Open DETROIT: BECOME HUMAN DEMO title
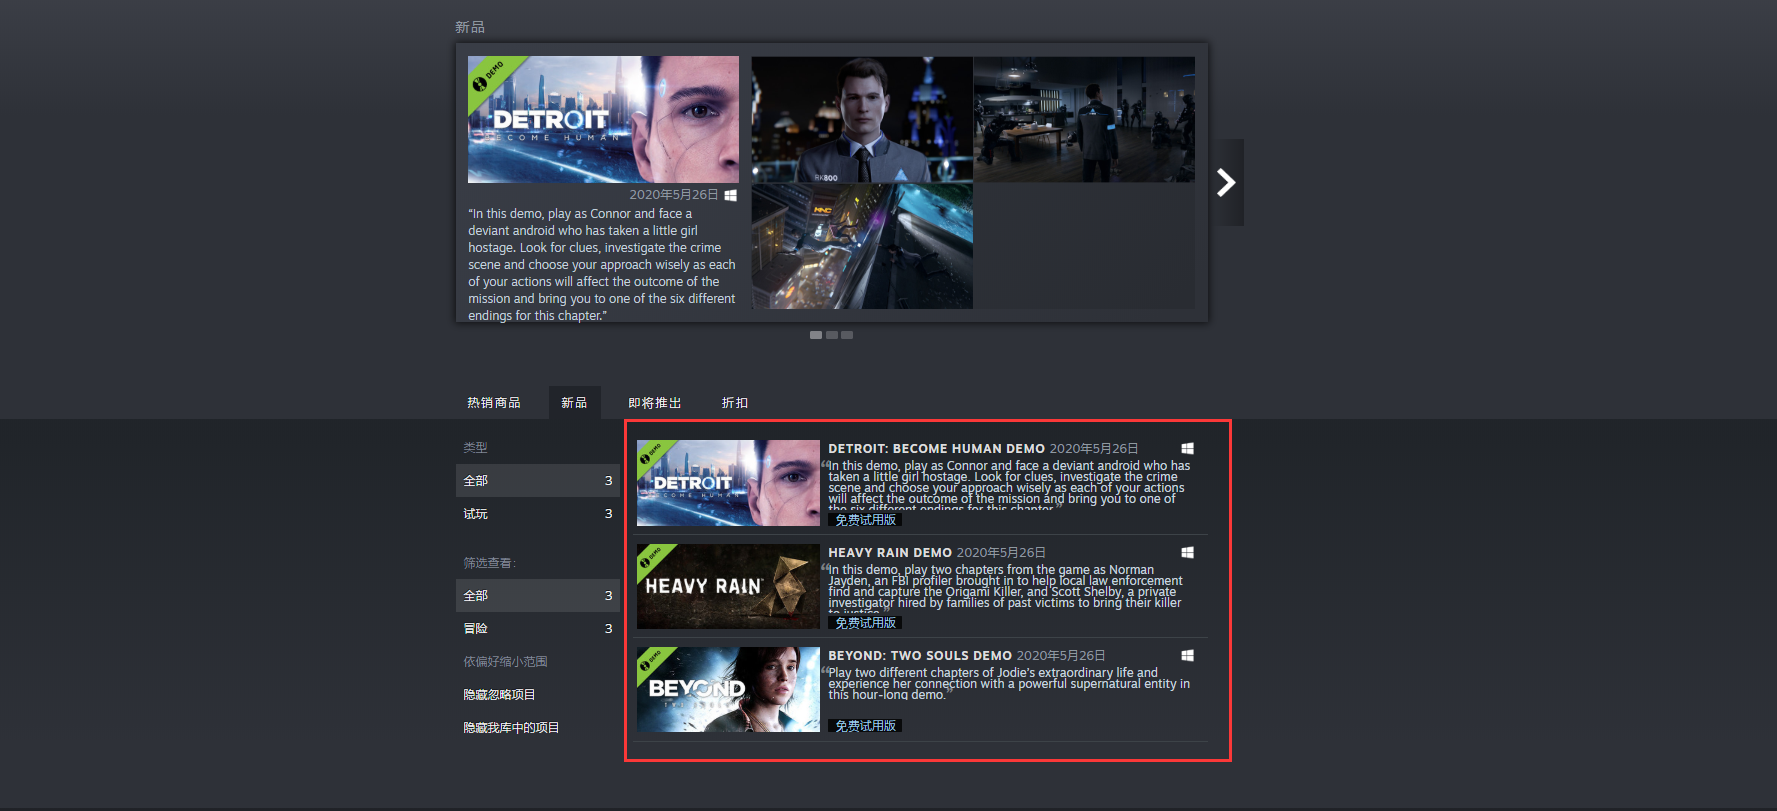Screen dimensions: 1777x811 [936, 449]
